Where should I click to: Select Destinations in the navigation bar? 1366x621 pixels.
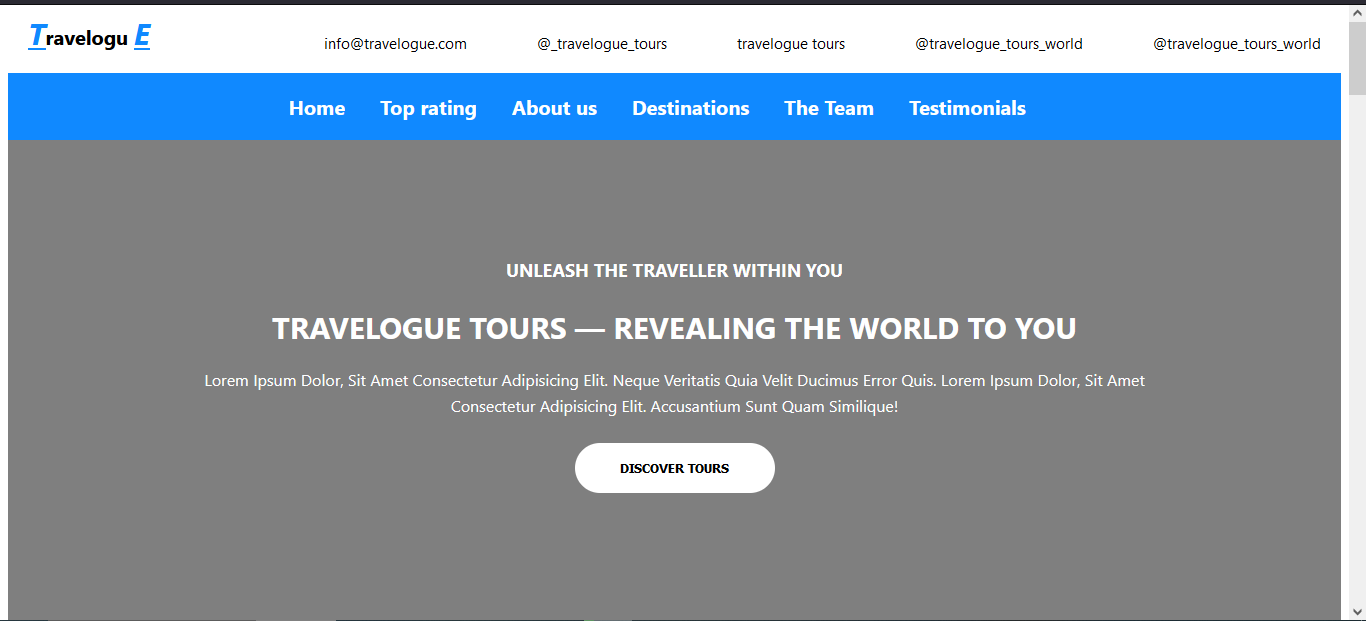click(x=690, y=108)
